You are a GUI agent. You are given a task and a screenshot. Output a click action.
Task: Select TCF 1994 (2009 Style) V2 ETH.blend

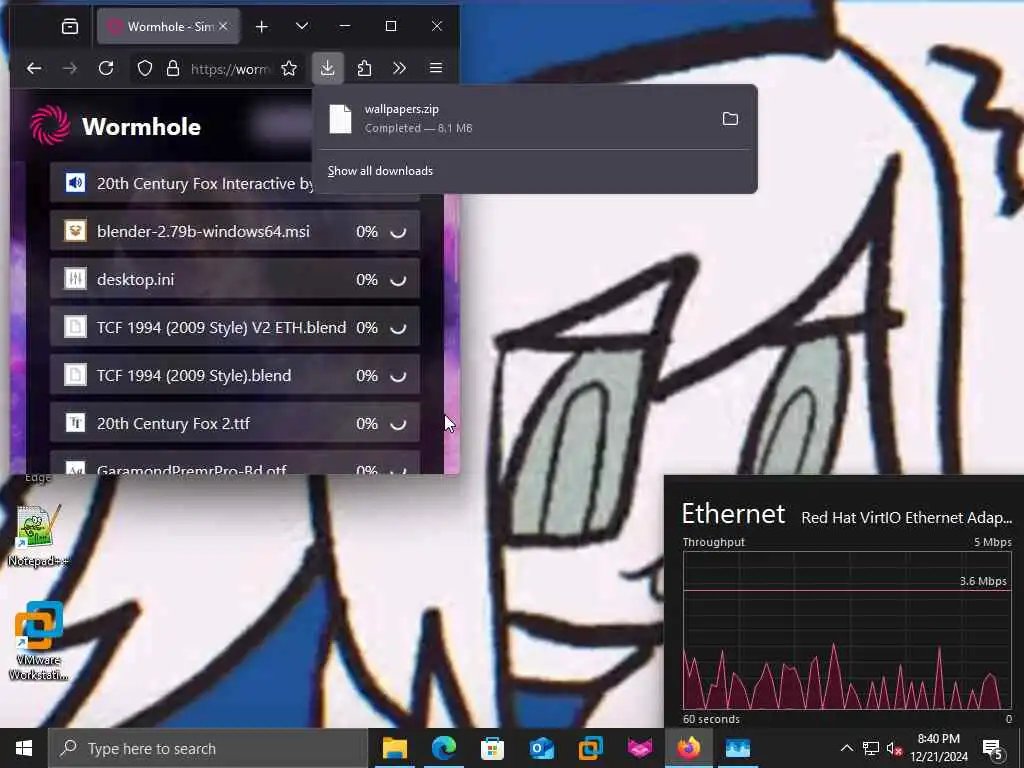click(x=234, y=327)
